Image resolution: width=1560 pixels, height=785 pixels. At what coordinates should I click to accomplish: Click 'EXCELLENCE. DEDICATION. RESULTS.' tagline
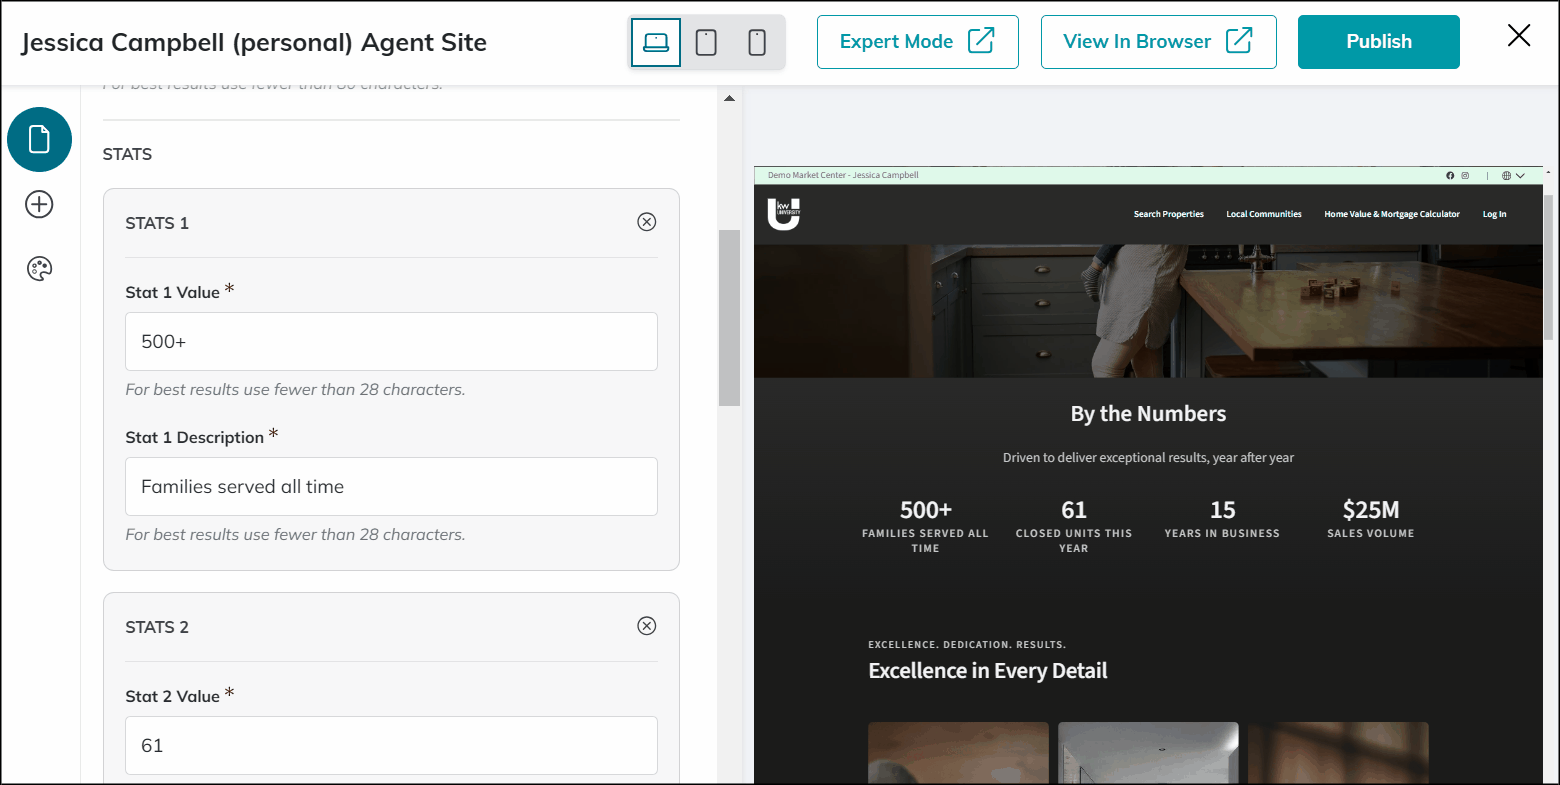[967, 645]
